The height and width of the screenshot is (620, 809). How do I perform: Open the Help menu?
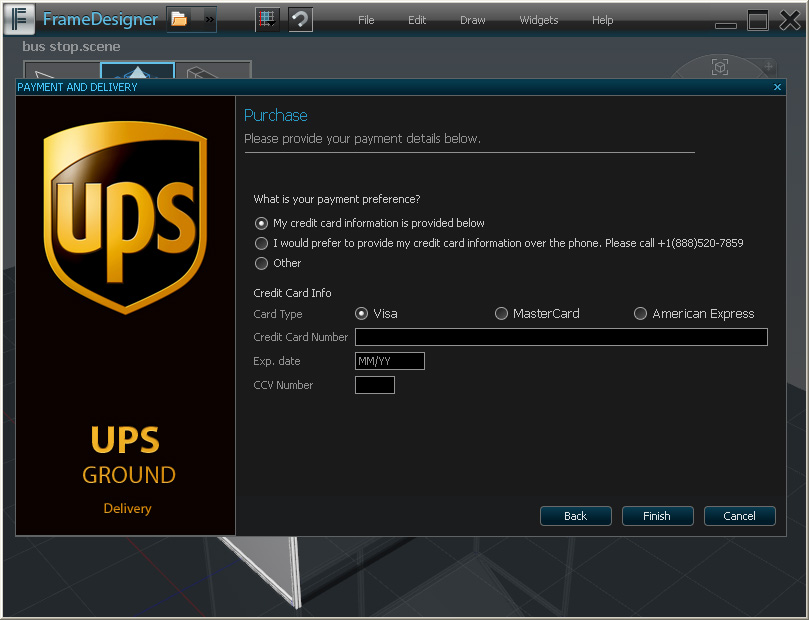point(602,20)
